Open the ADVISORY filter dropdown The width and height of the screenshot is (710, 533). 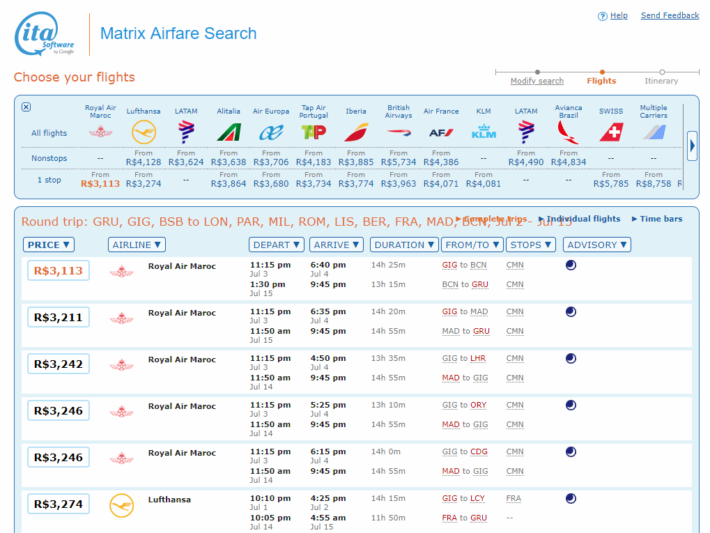597,245
